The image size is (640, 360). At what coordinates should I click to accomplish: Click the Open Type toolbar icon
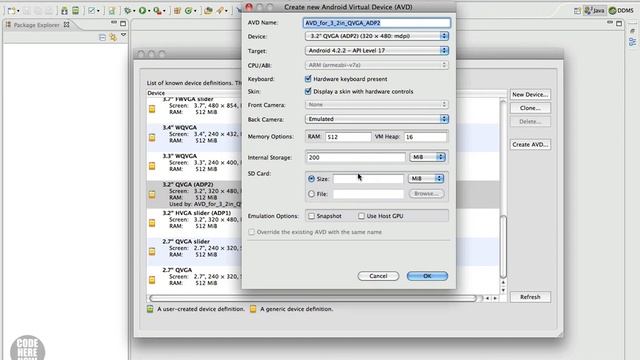click(208, 11)
